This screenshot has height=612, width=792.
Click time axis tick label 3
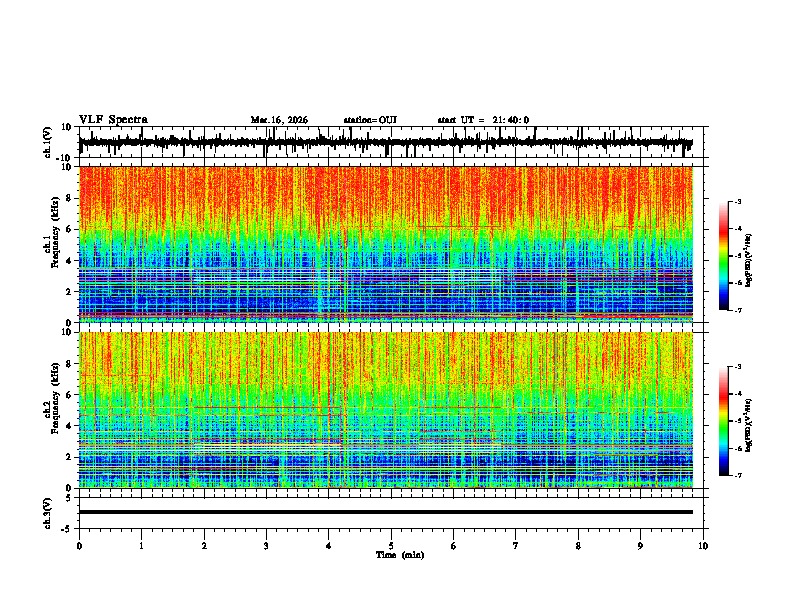point(266,546)
